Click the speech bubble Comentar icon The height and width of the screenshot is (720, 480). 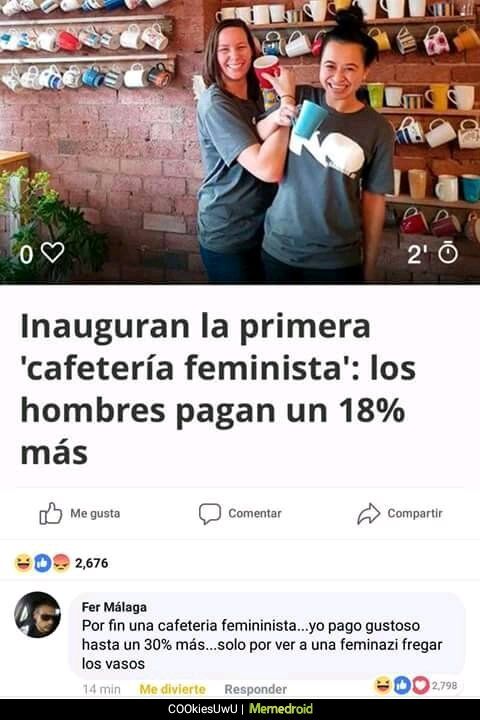point(209,514)
